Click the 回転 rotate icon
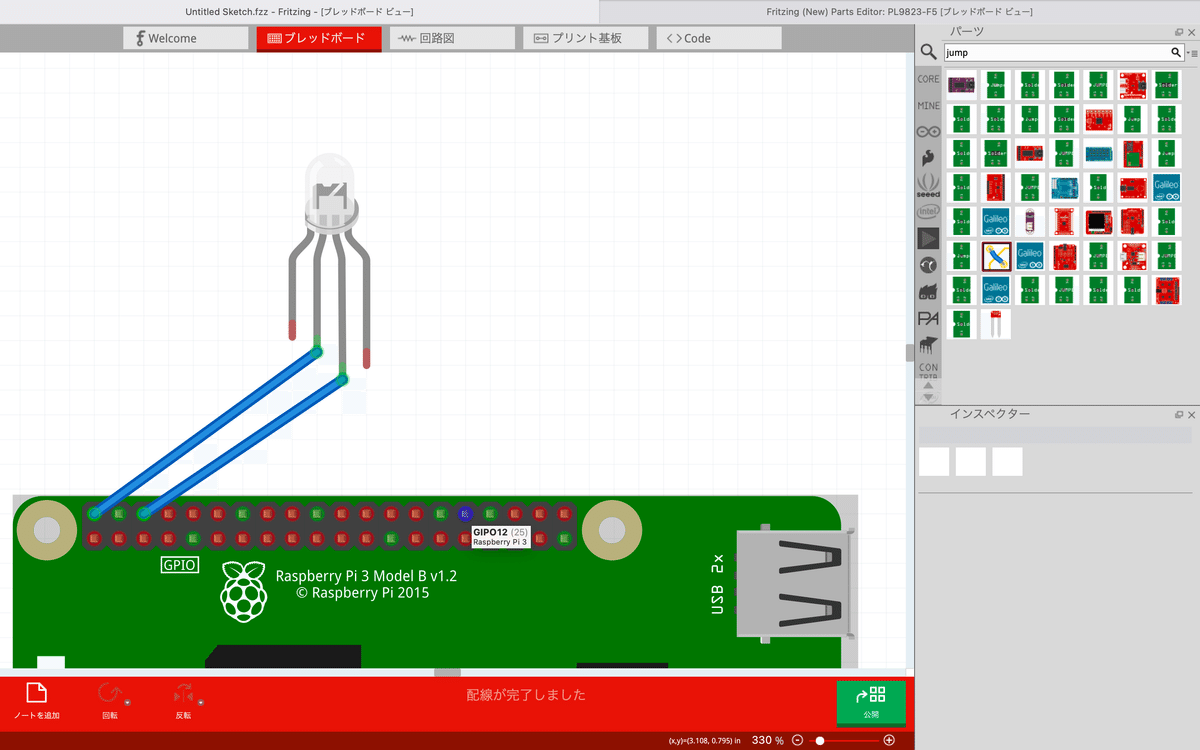The image size is (1200, 750). point(109,694)
